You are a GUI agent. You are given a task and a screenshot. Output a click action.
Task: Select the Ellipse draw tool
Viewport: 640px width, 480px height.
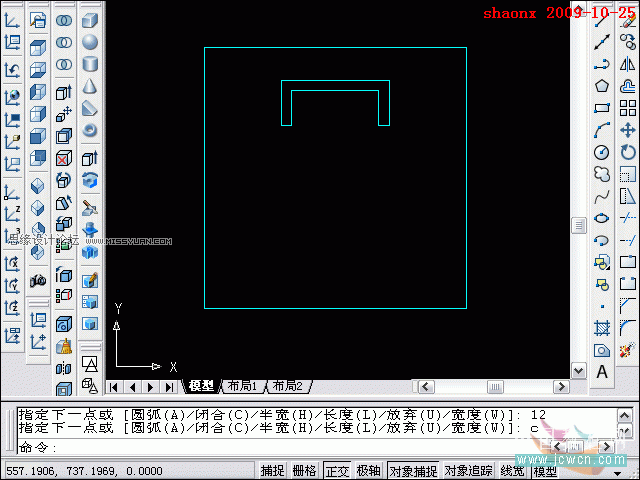point(602,218)
